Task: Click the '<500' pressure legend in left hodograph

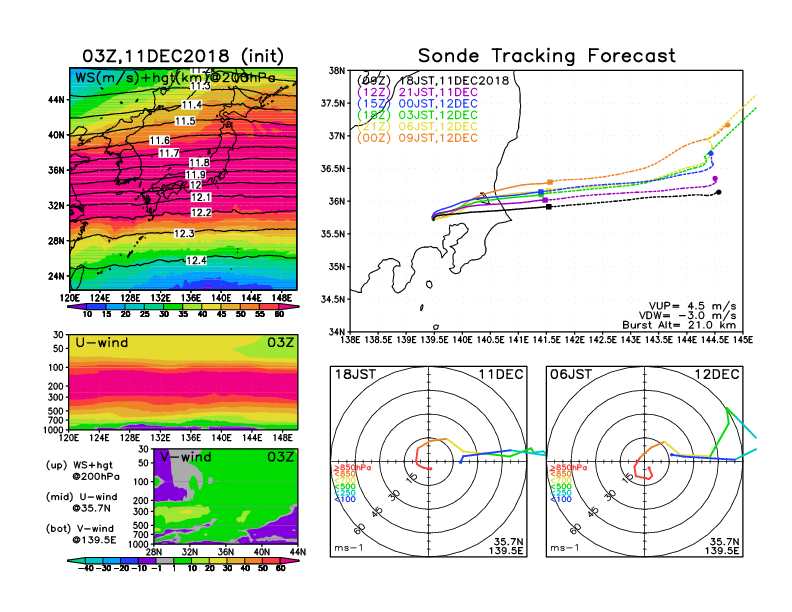Action: [x=345, y=487]
